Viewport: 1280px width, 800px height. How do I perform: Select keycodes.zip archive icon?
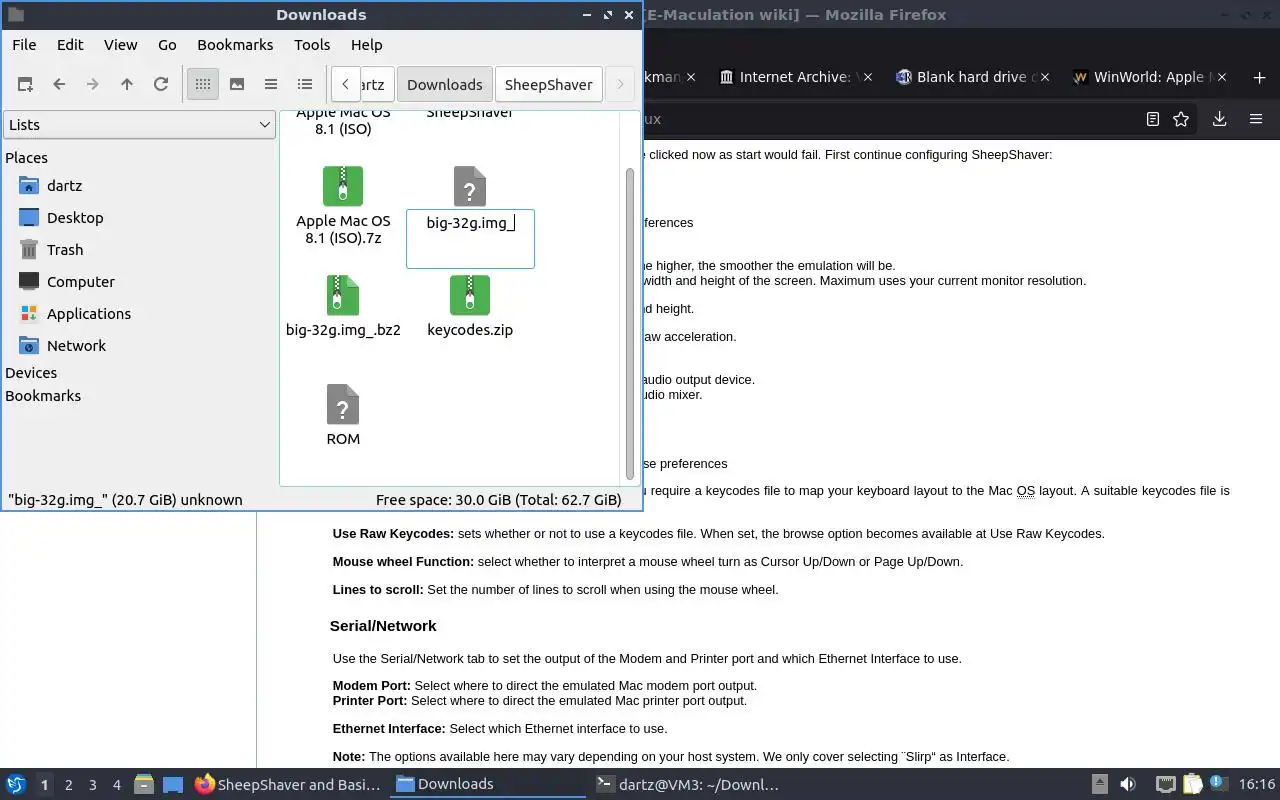pos(470,295)
